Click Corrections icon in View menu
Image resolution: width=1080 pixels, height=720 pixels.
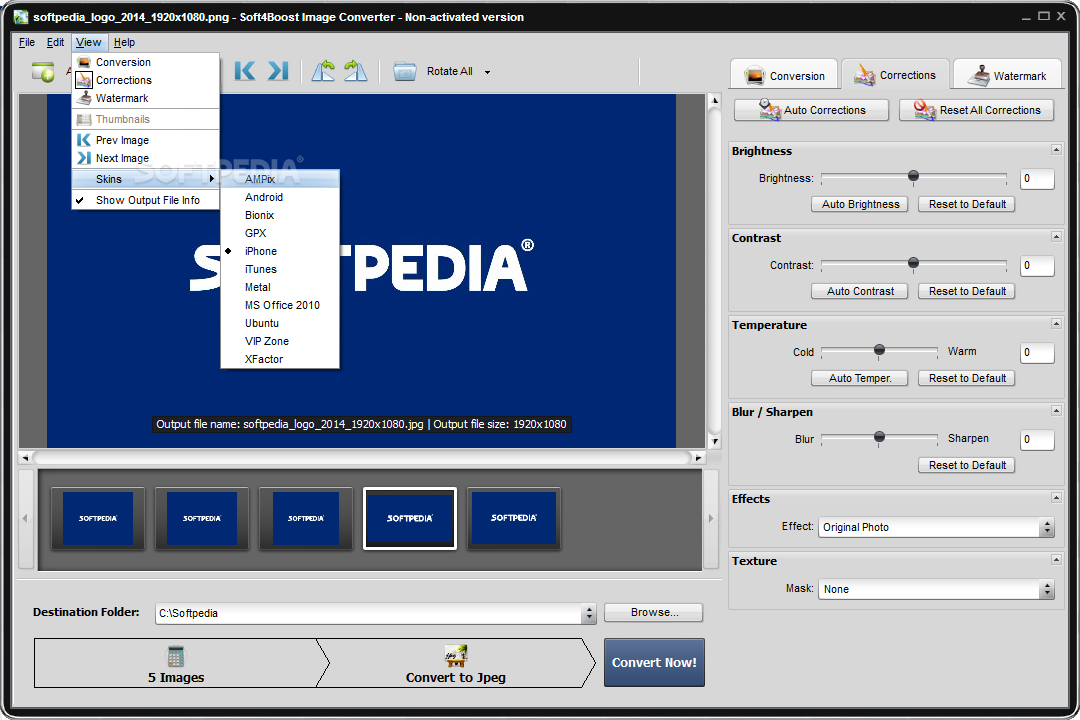click(x=84, y=80)
